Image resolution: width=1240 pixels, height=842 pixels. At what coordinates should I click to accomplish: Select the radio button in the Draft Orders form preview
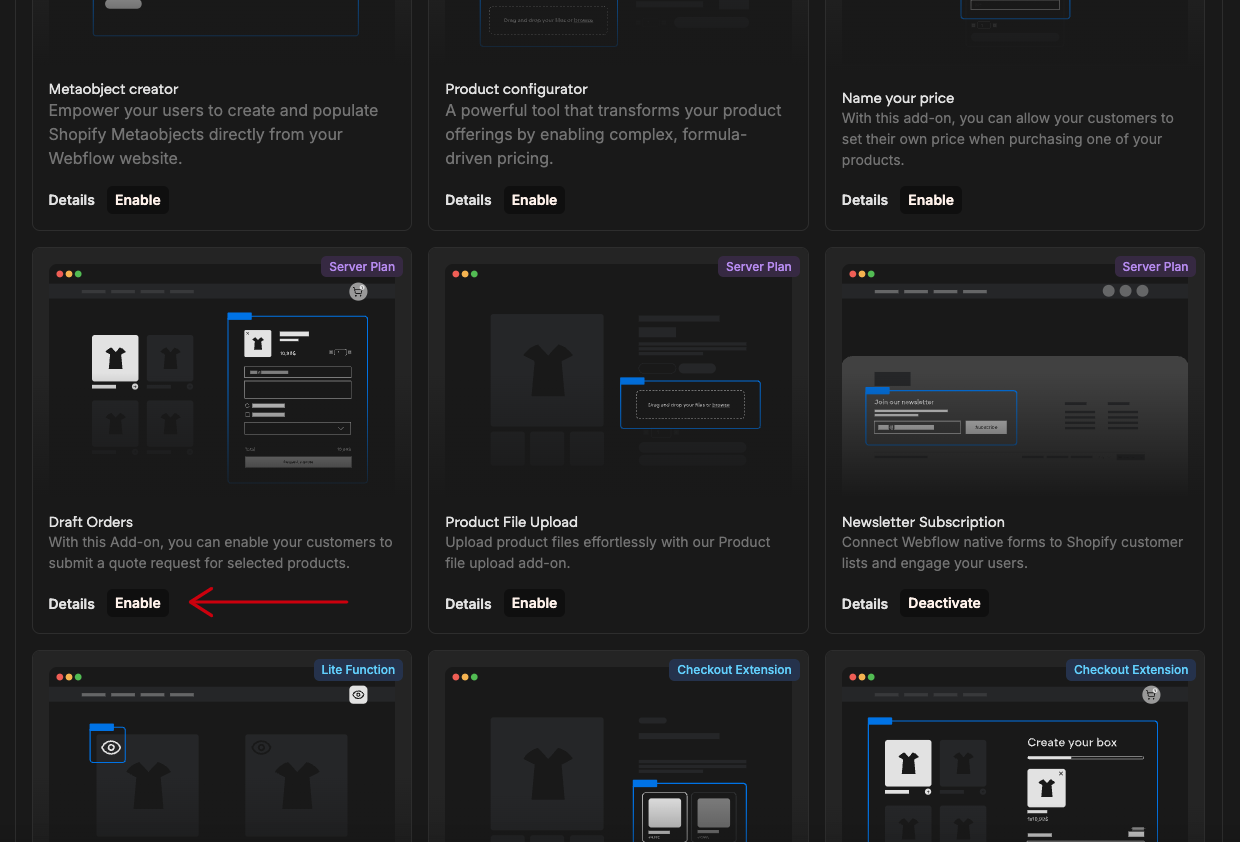point(247,406)
